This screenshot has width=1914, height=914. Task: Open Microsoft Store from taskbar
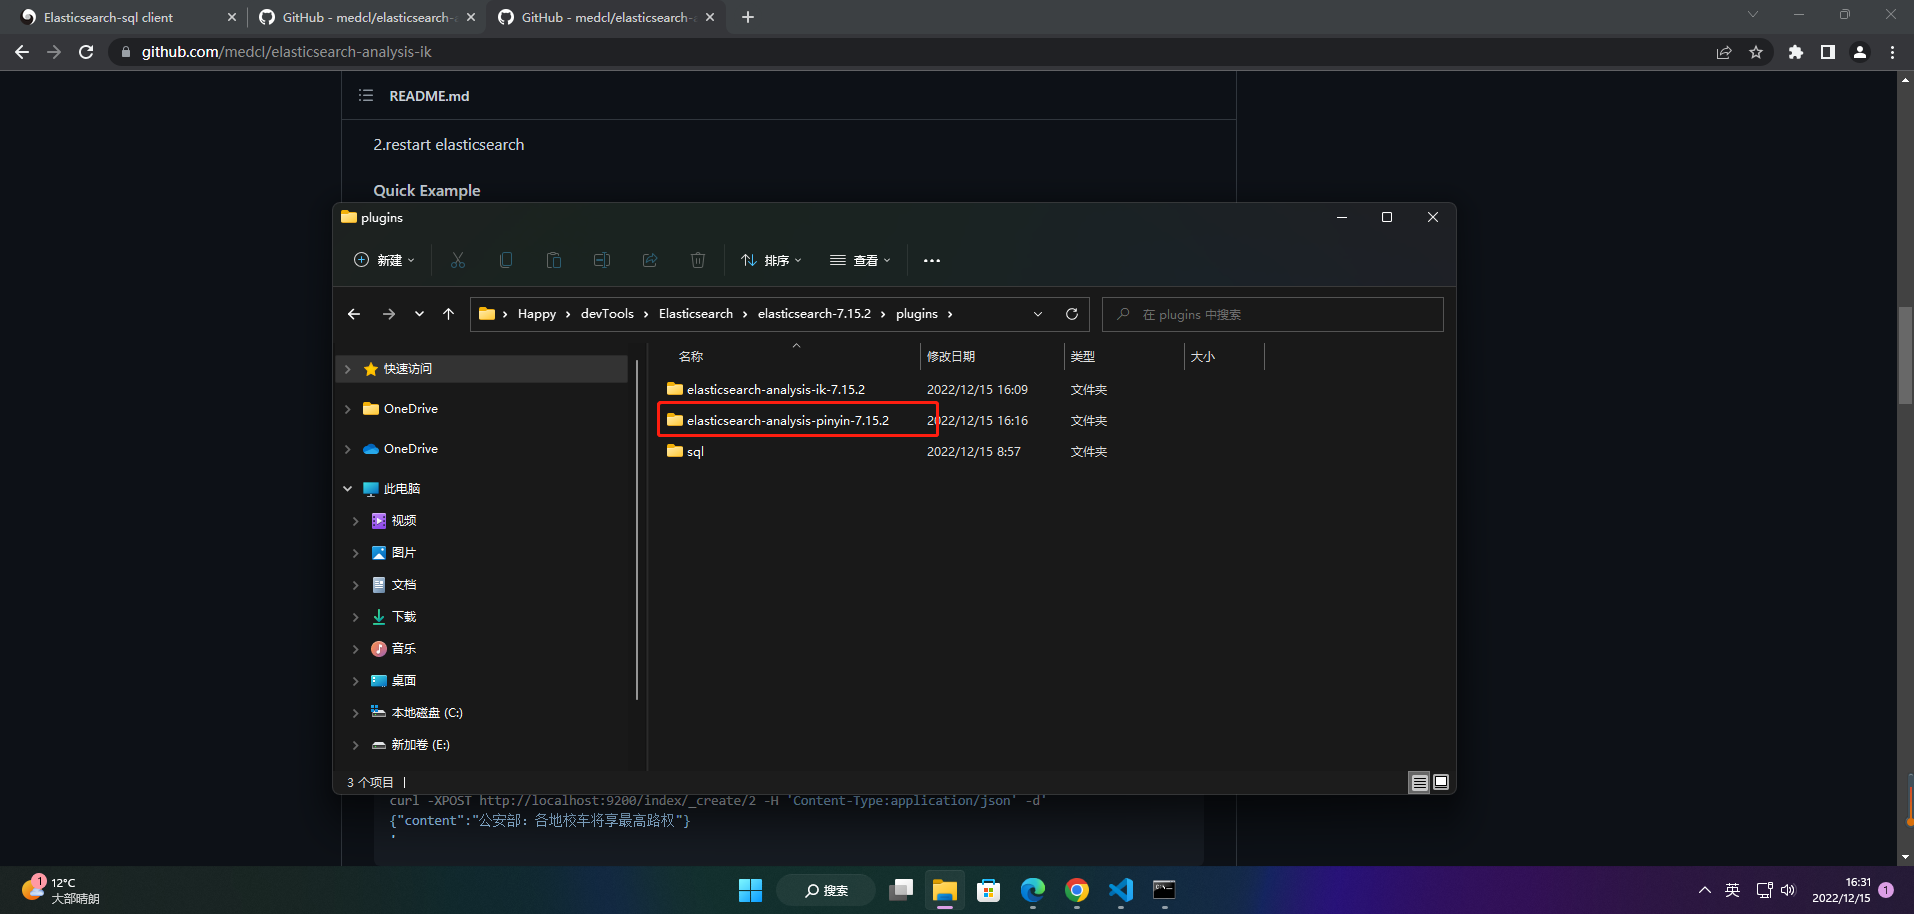(x=989, y=890)
